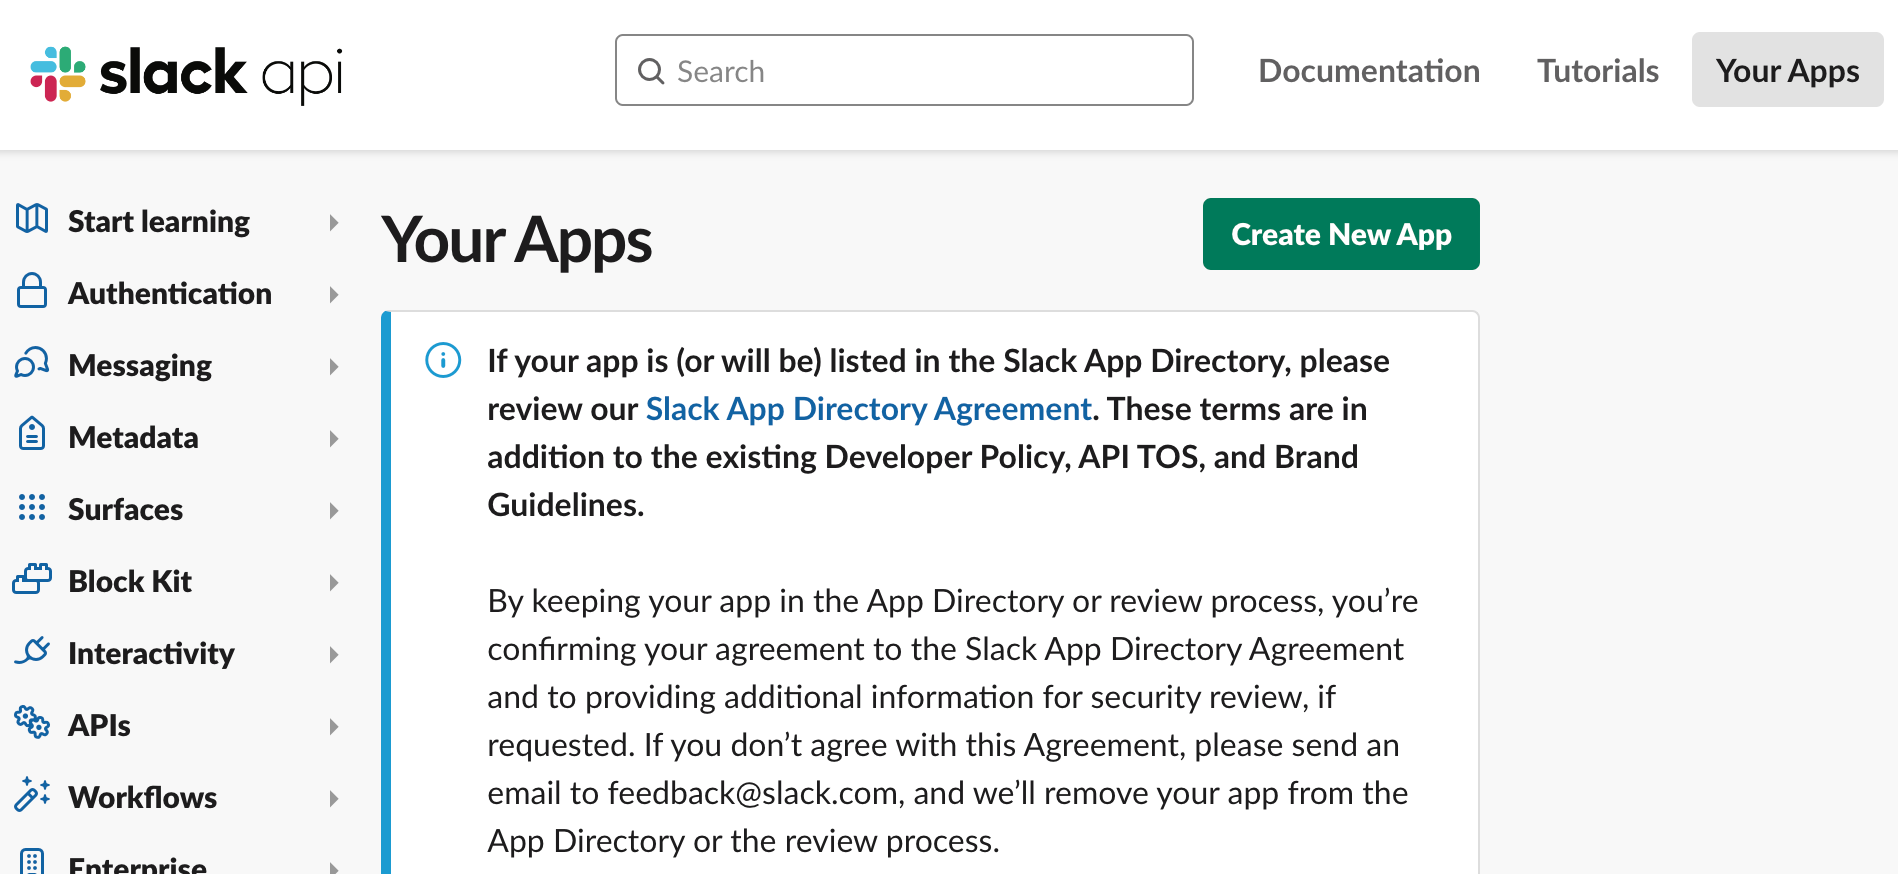Click the Start learning map icon
Screen dimensions: 1898x874
[x=32, y=218]
